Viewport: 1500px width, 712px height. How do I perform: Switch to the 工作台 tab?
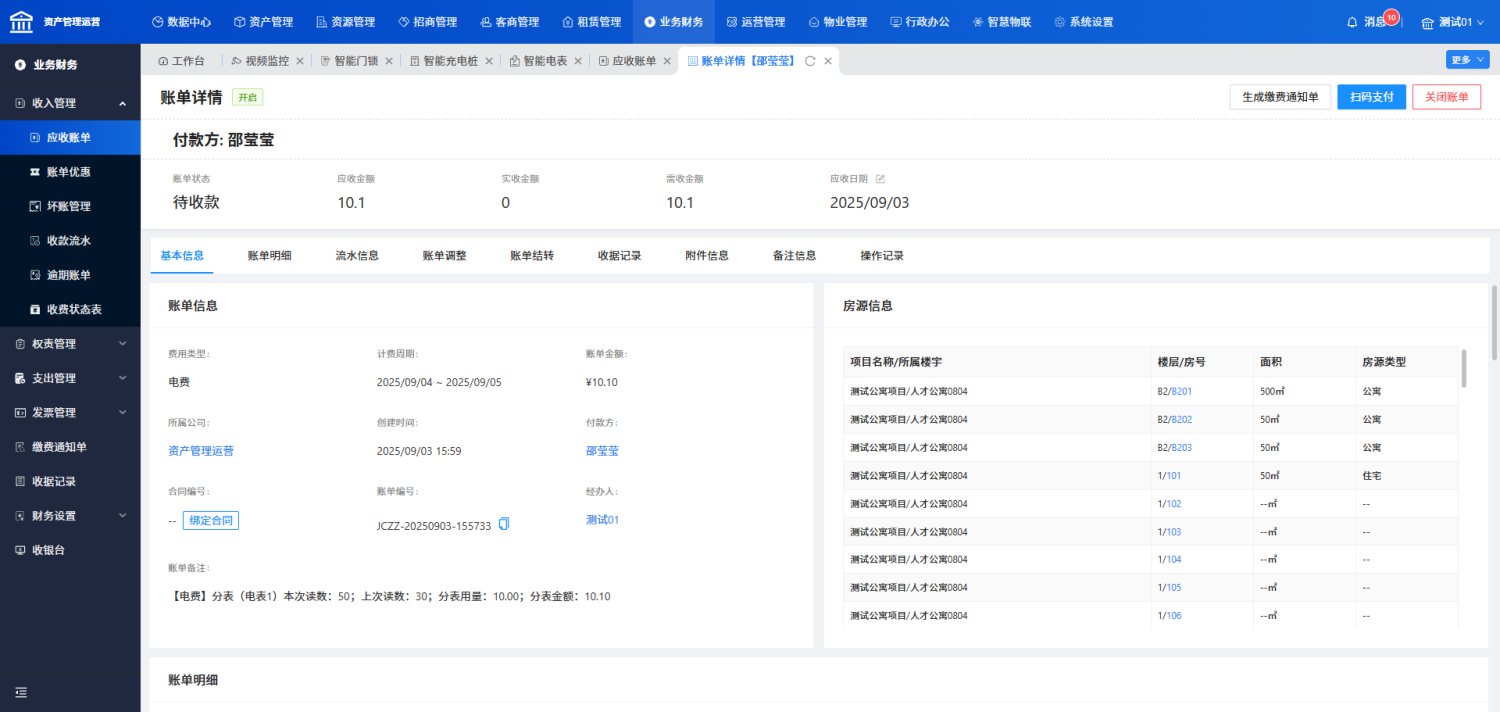181,61
